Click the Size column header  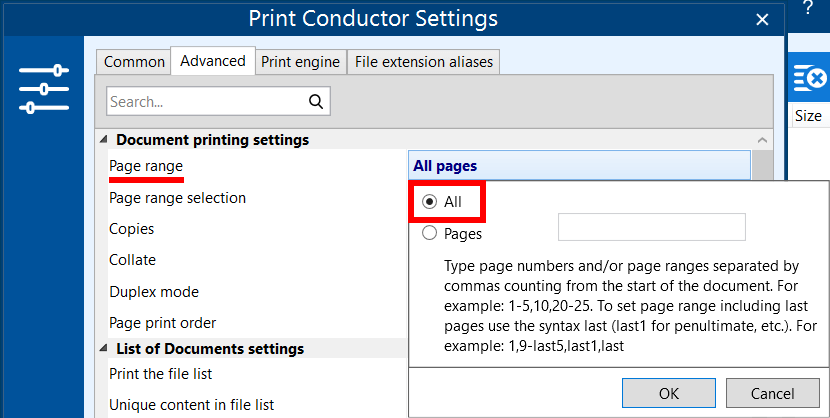(x=808, y=116)
